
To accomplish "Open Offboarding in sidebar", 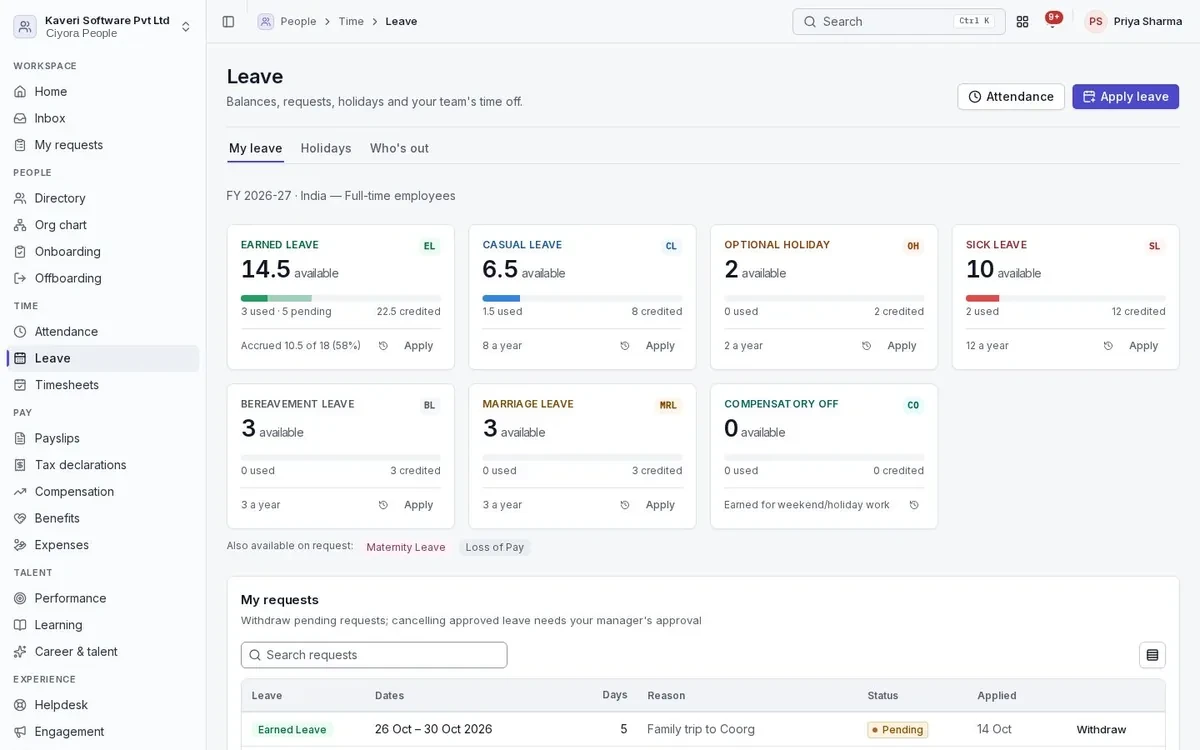I will click(102, 278).
